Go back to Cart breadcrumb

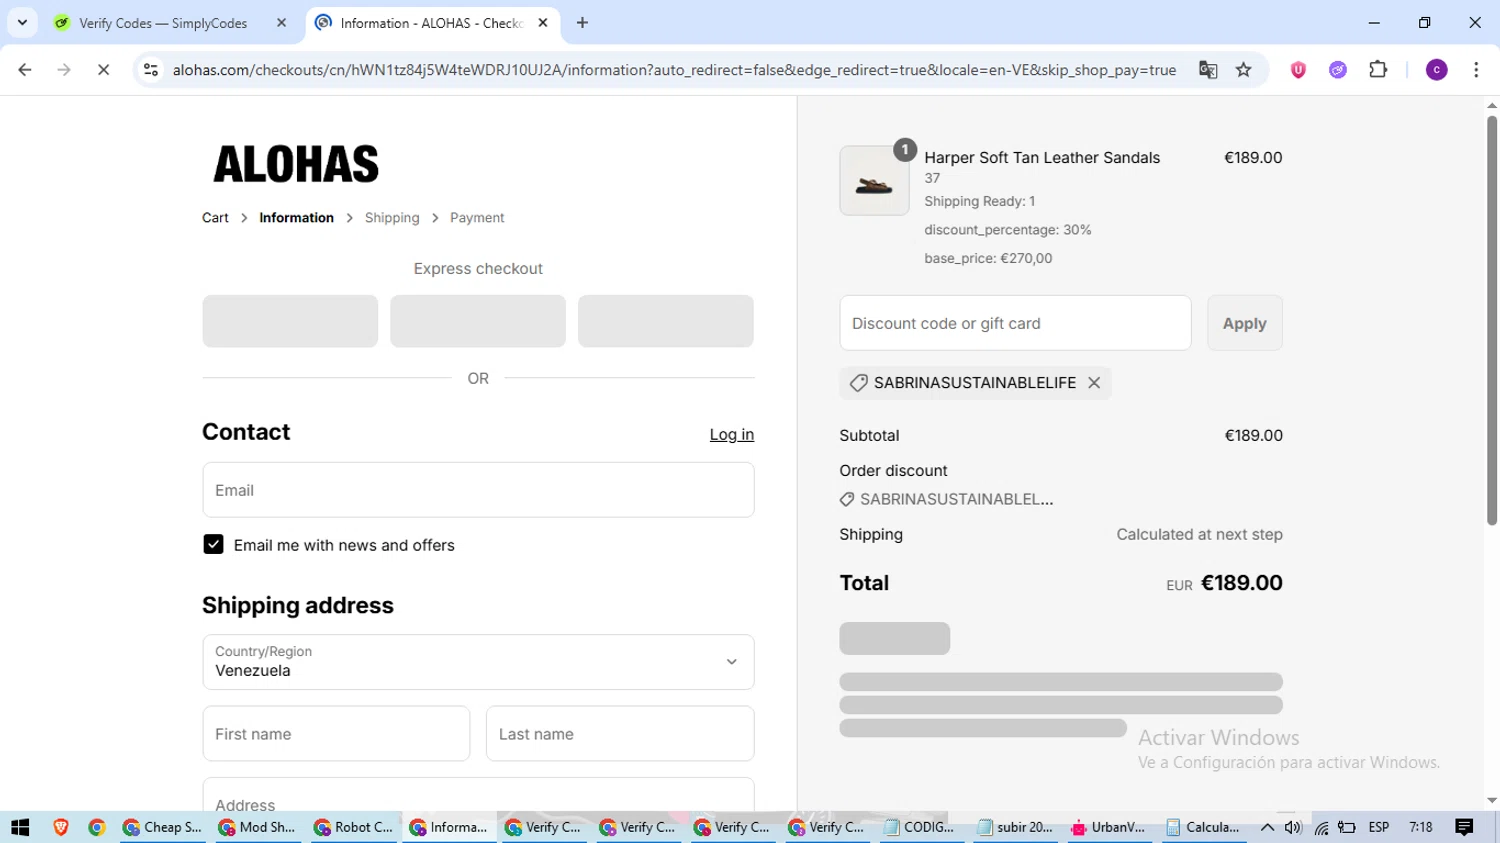point(215,218)
